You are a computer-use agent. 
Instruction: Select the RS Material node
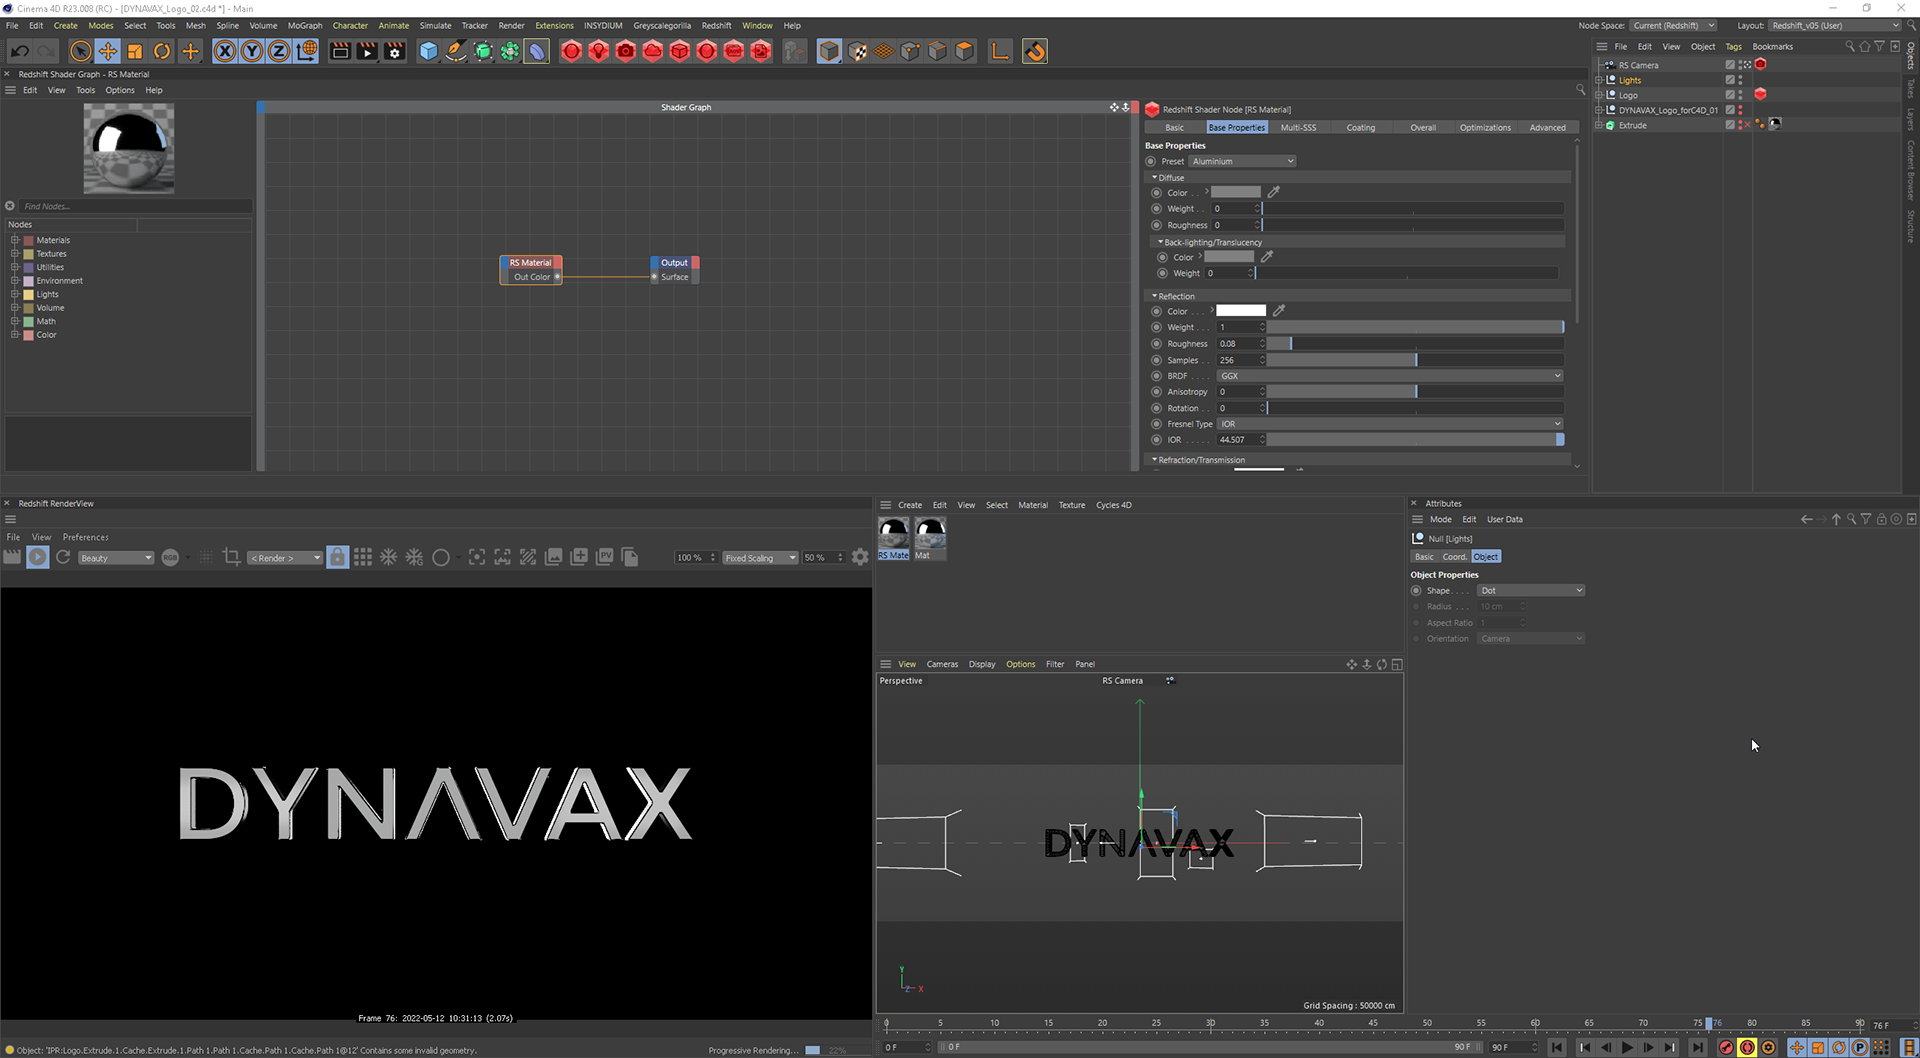pyautogui.click(x=531, y=263)
